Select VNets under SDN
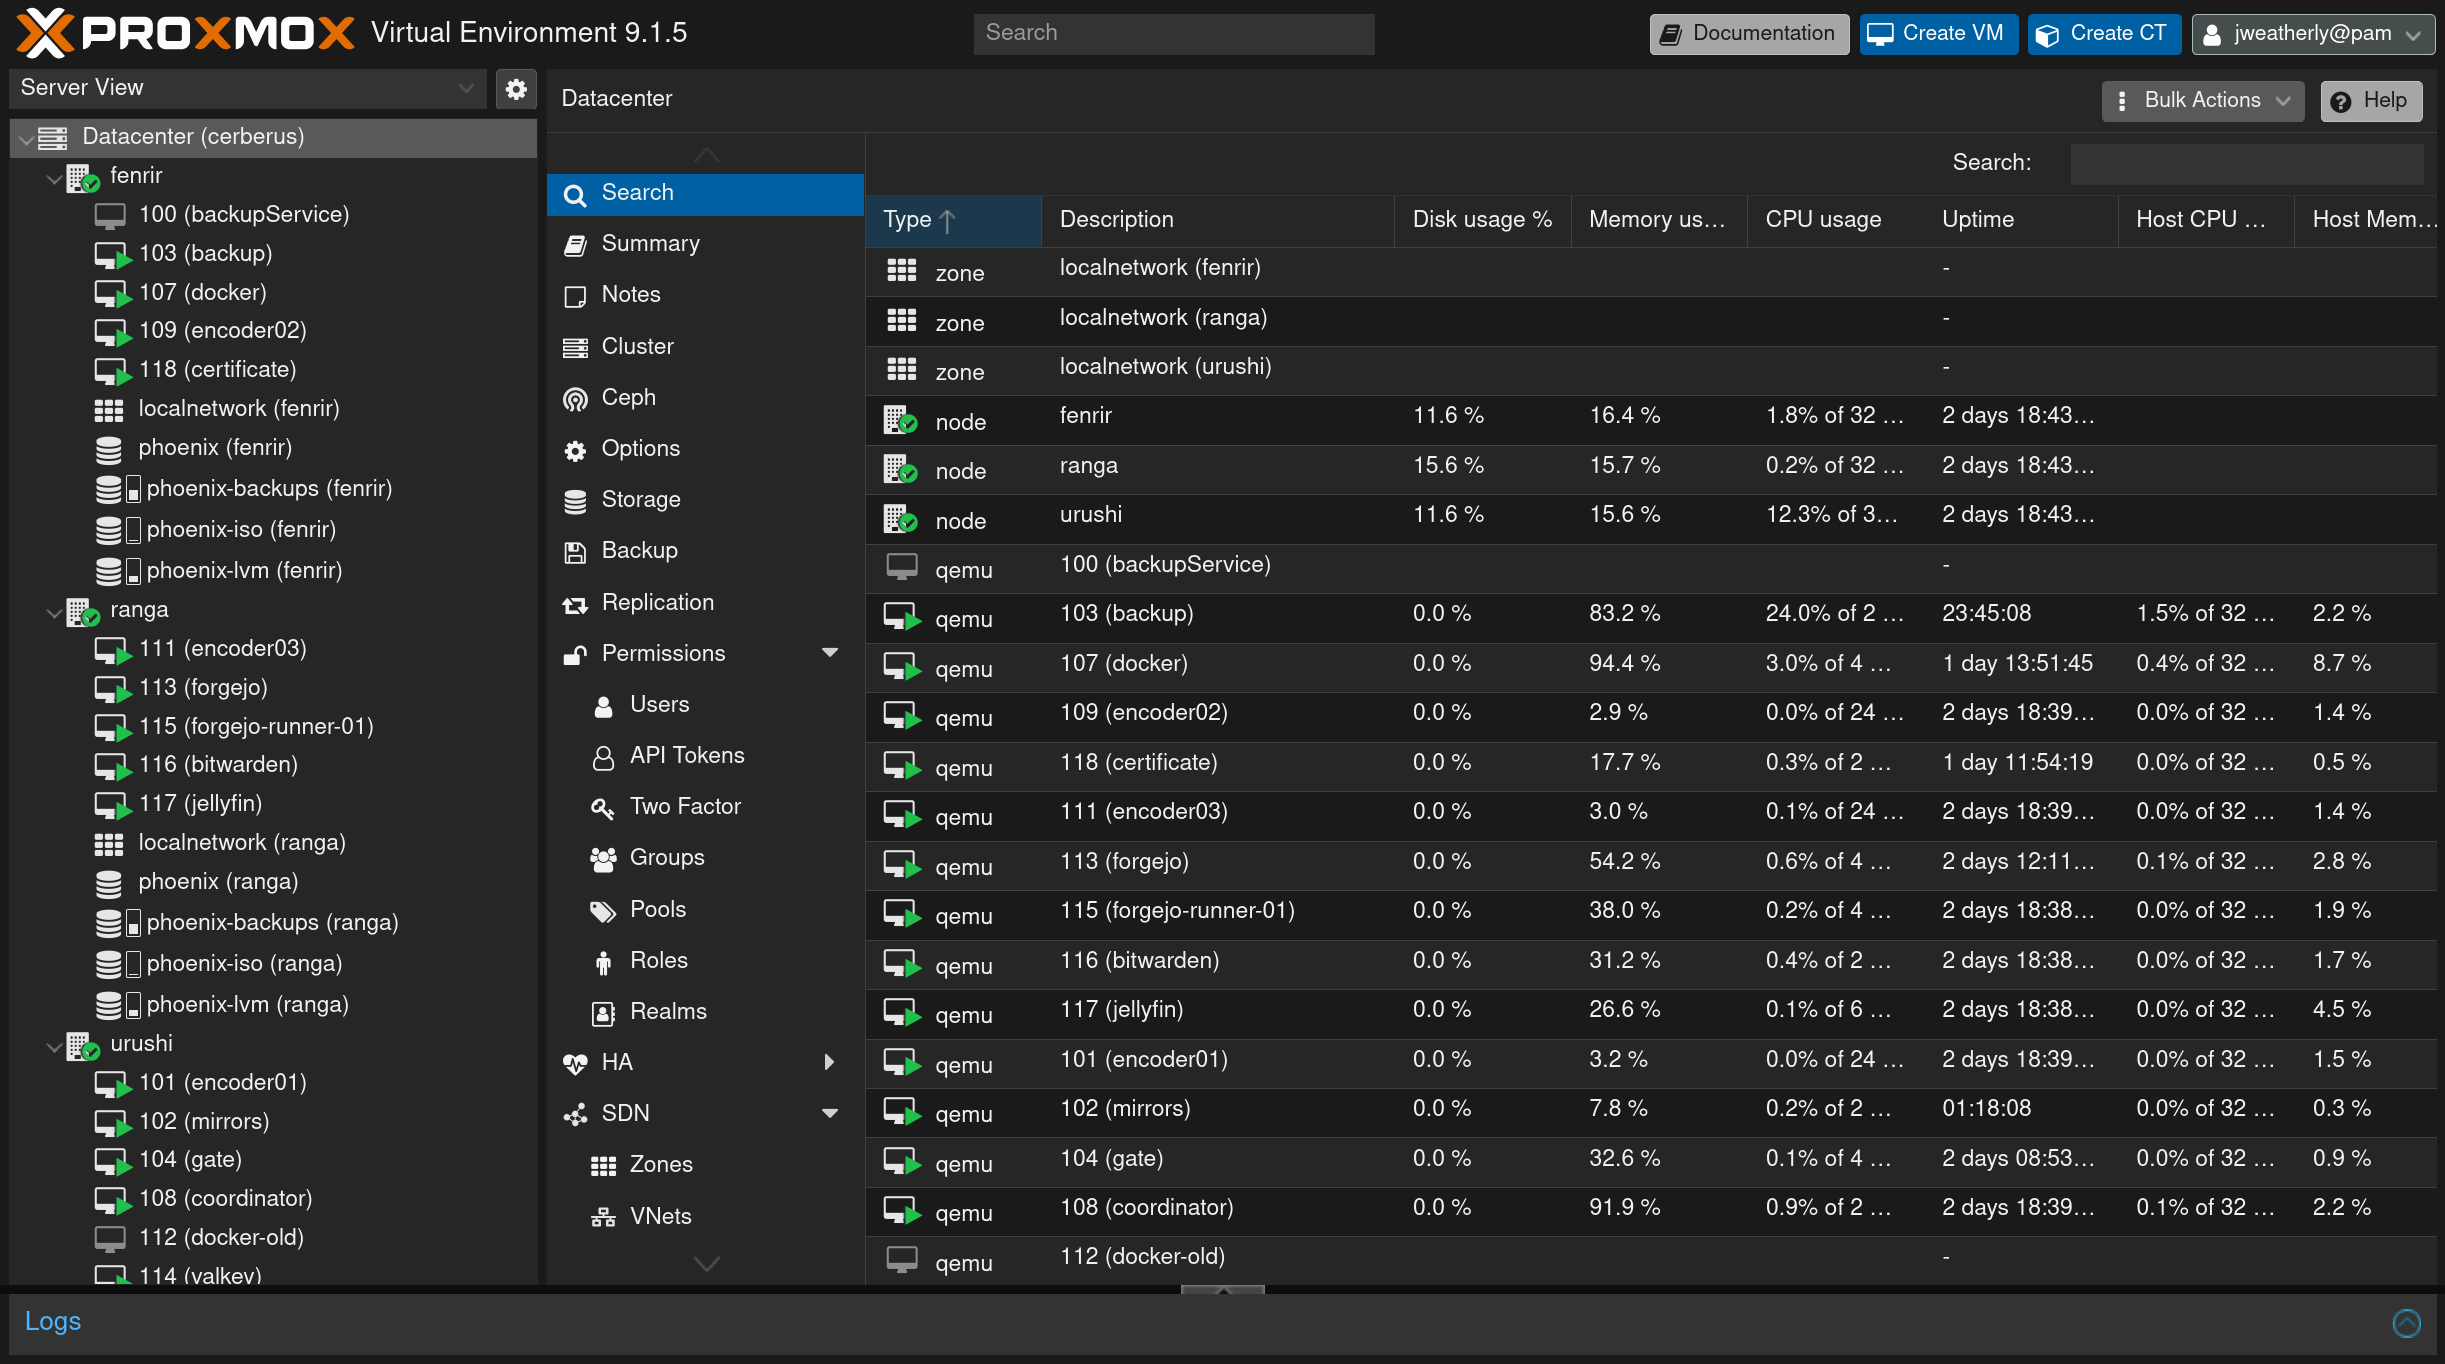This screenshot has width=2445, height=1364. point(660,1217)
